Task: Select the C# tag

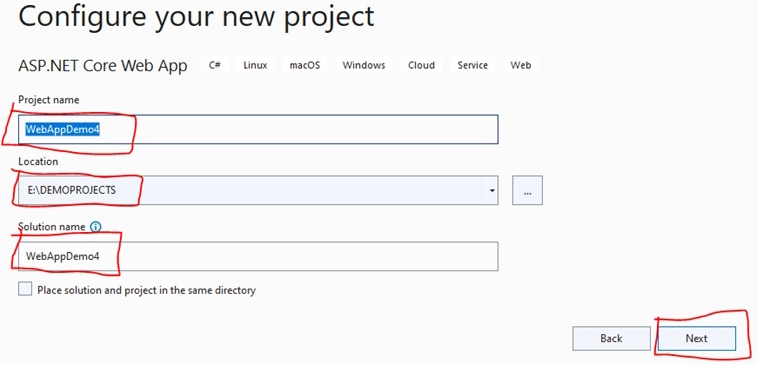Action: (x=215, y=65)
